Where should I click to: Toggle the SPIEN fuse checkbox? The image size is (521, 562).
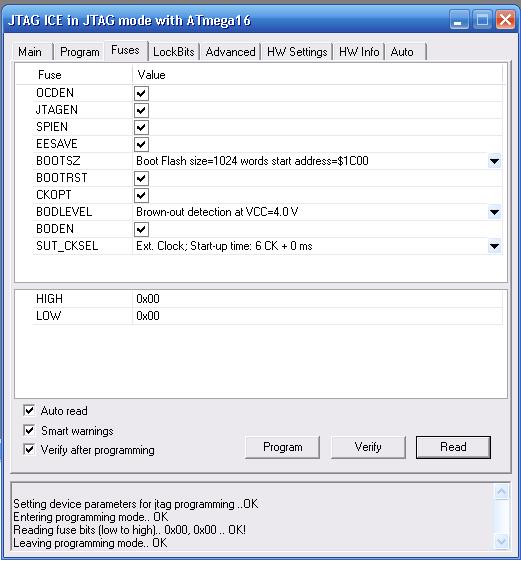[x=141, y=127]
